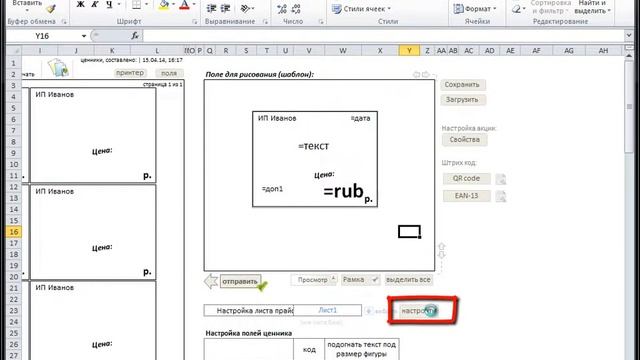Open fill color dropdown arrow
Screen dimensions: 640x360
[x=173, y=5]
